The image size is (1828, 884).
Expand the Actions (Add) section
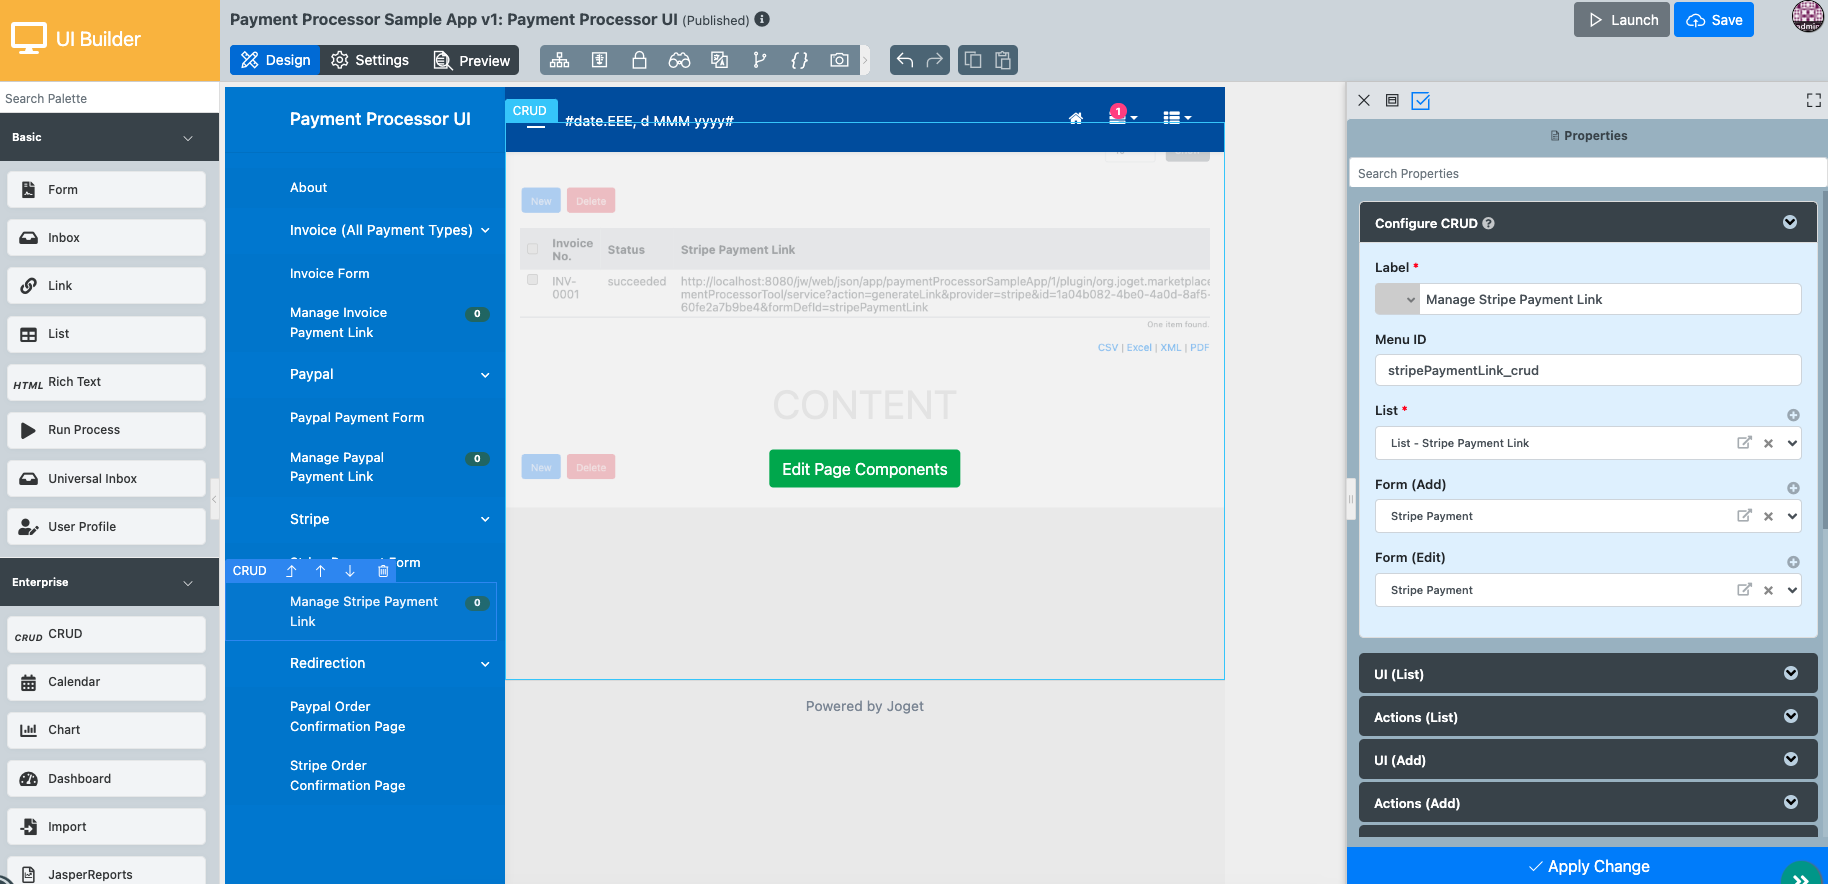click(x=1790, y=802)
